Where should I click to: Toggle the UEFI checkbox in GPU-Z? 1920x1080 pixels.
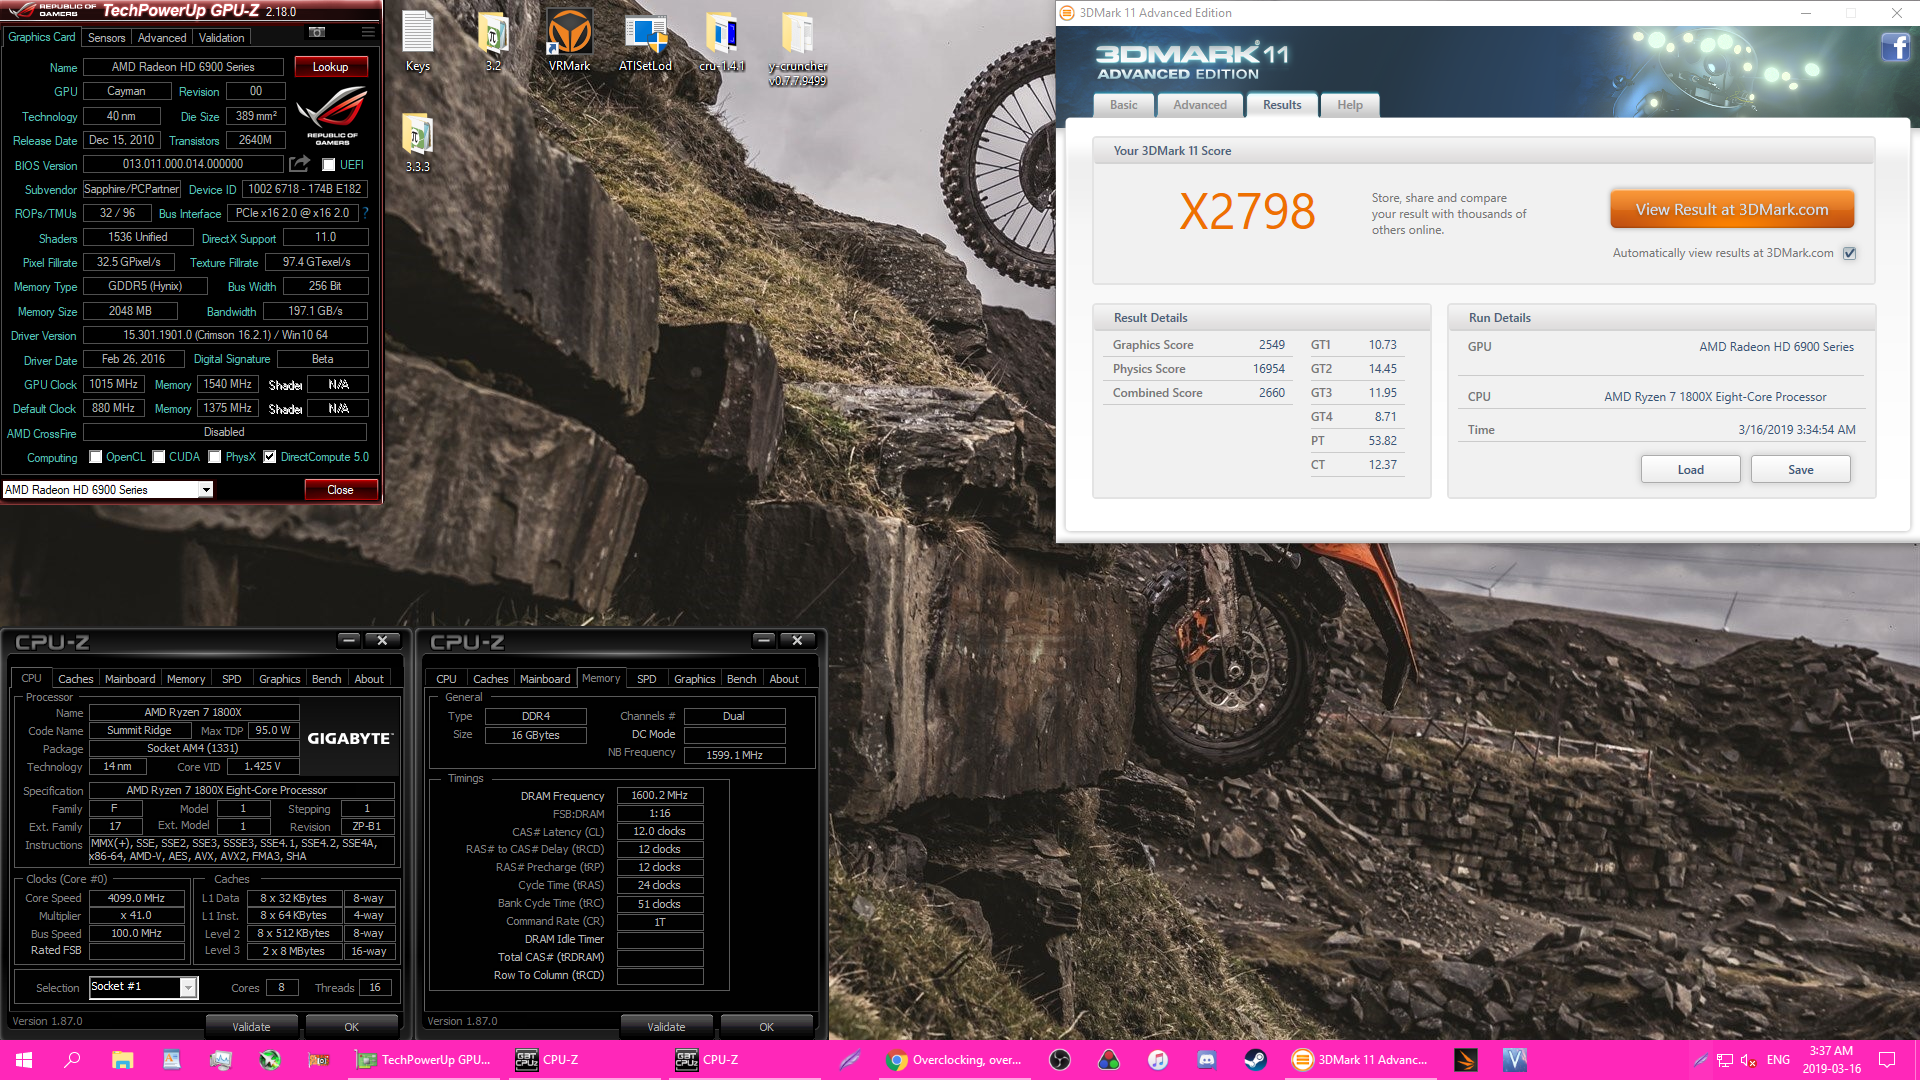tap(328, 165)
